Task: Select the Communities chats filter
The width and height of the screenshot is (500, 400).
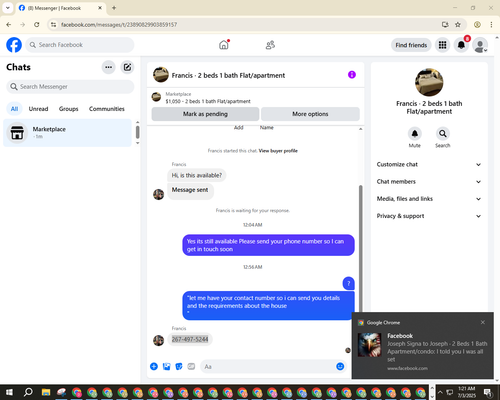Action: coord(107,109)
